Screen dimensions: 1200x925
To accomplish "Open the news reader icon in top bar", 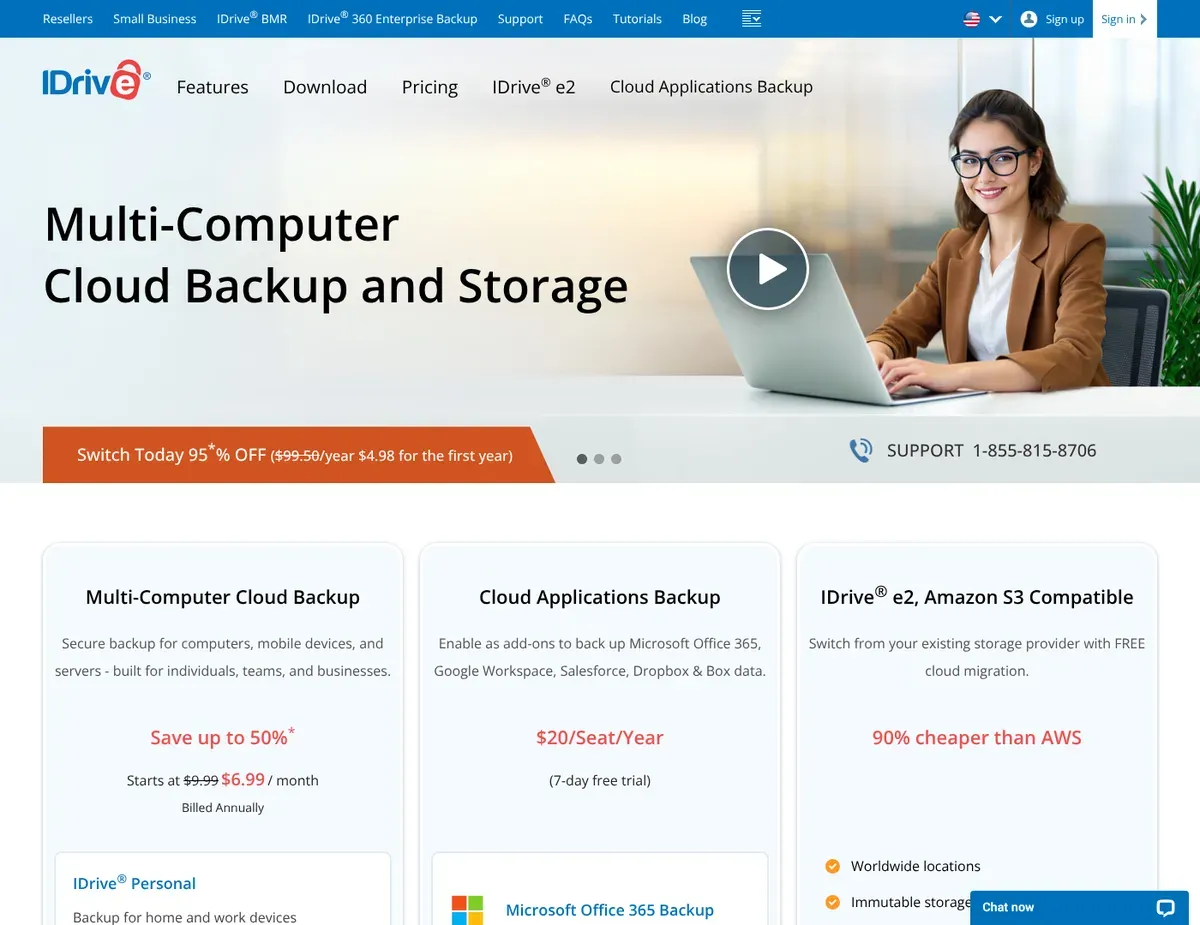I will click(752, 18).
